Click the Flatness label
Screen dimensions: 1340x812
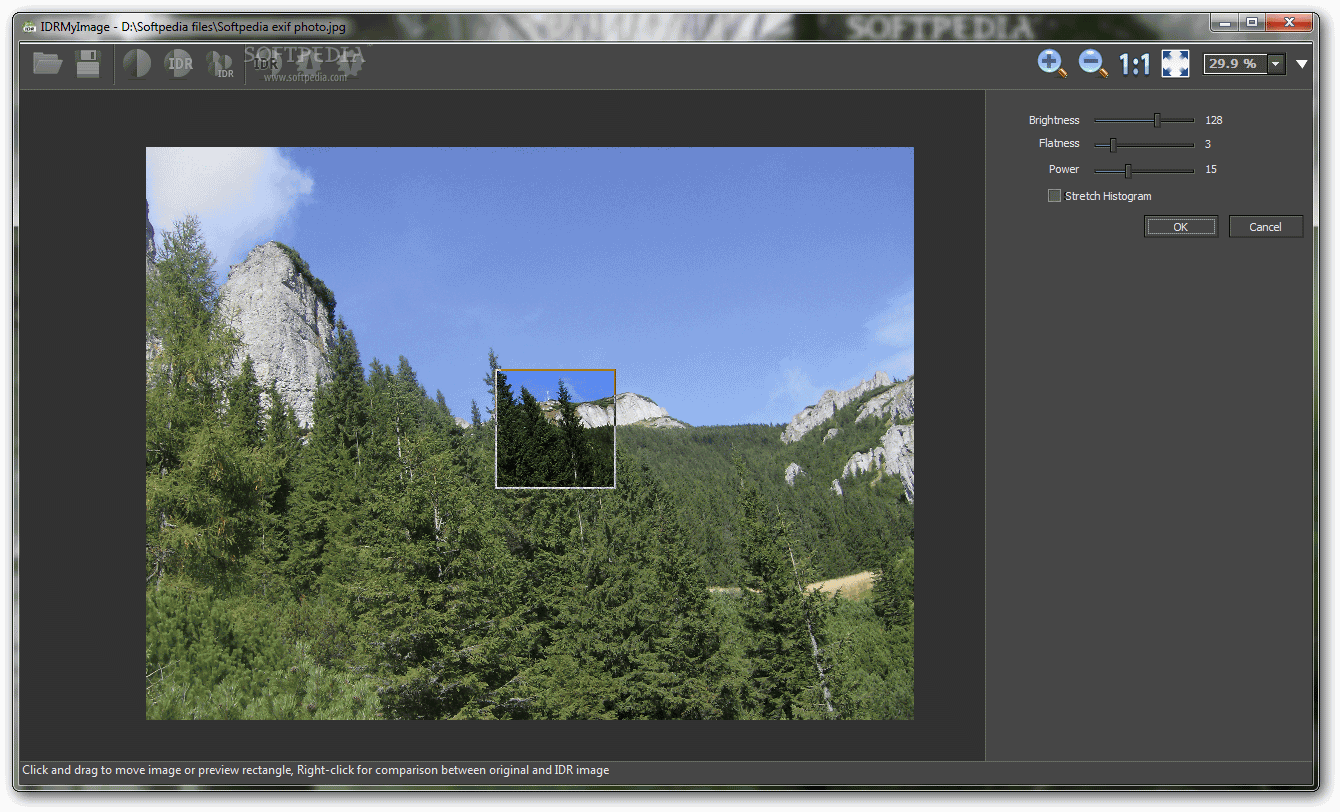click(x=1059, y=144)
